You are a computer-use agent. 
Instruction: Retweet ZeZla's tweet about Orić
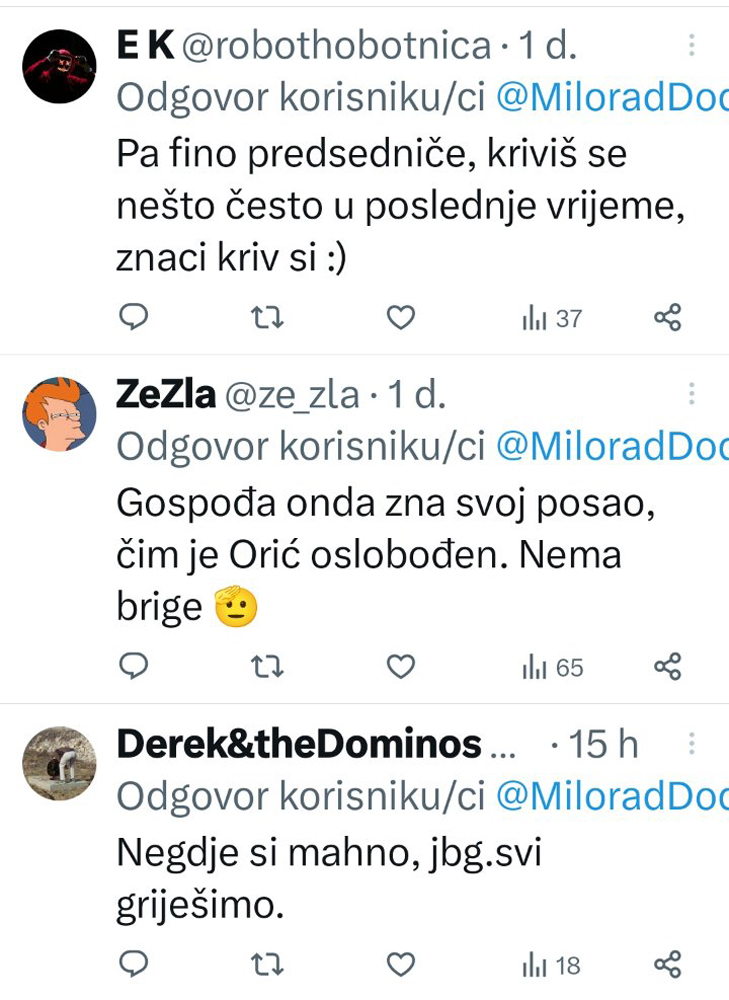(x=267, y=667)
